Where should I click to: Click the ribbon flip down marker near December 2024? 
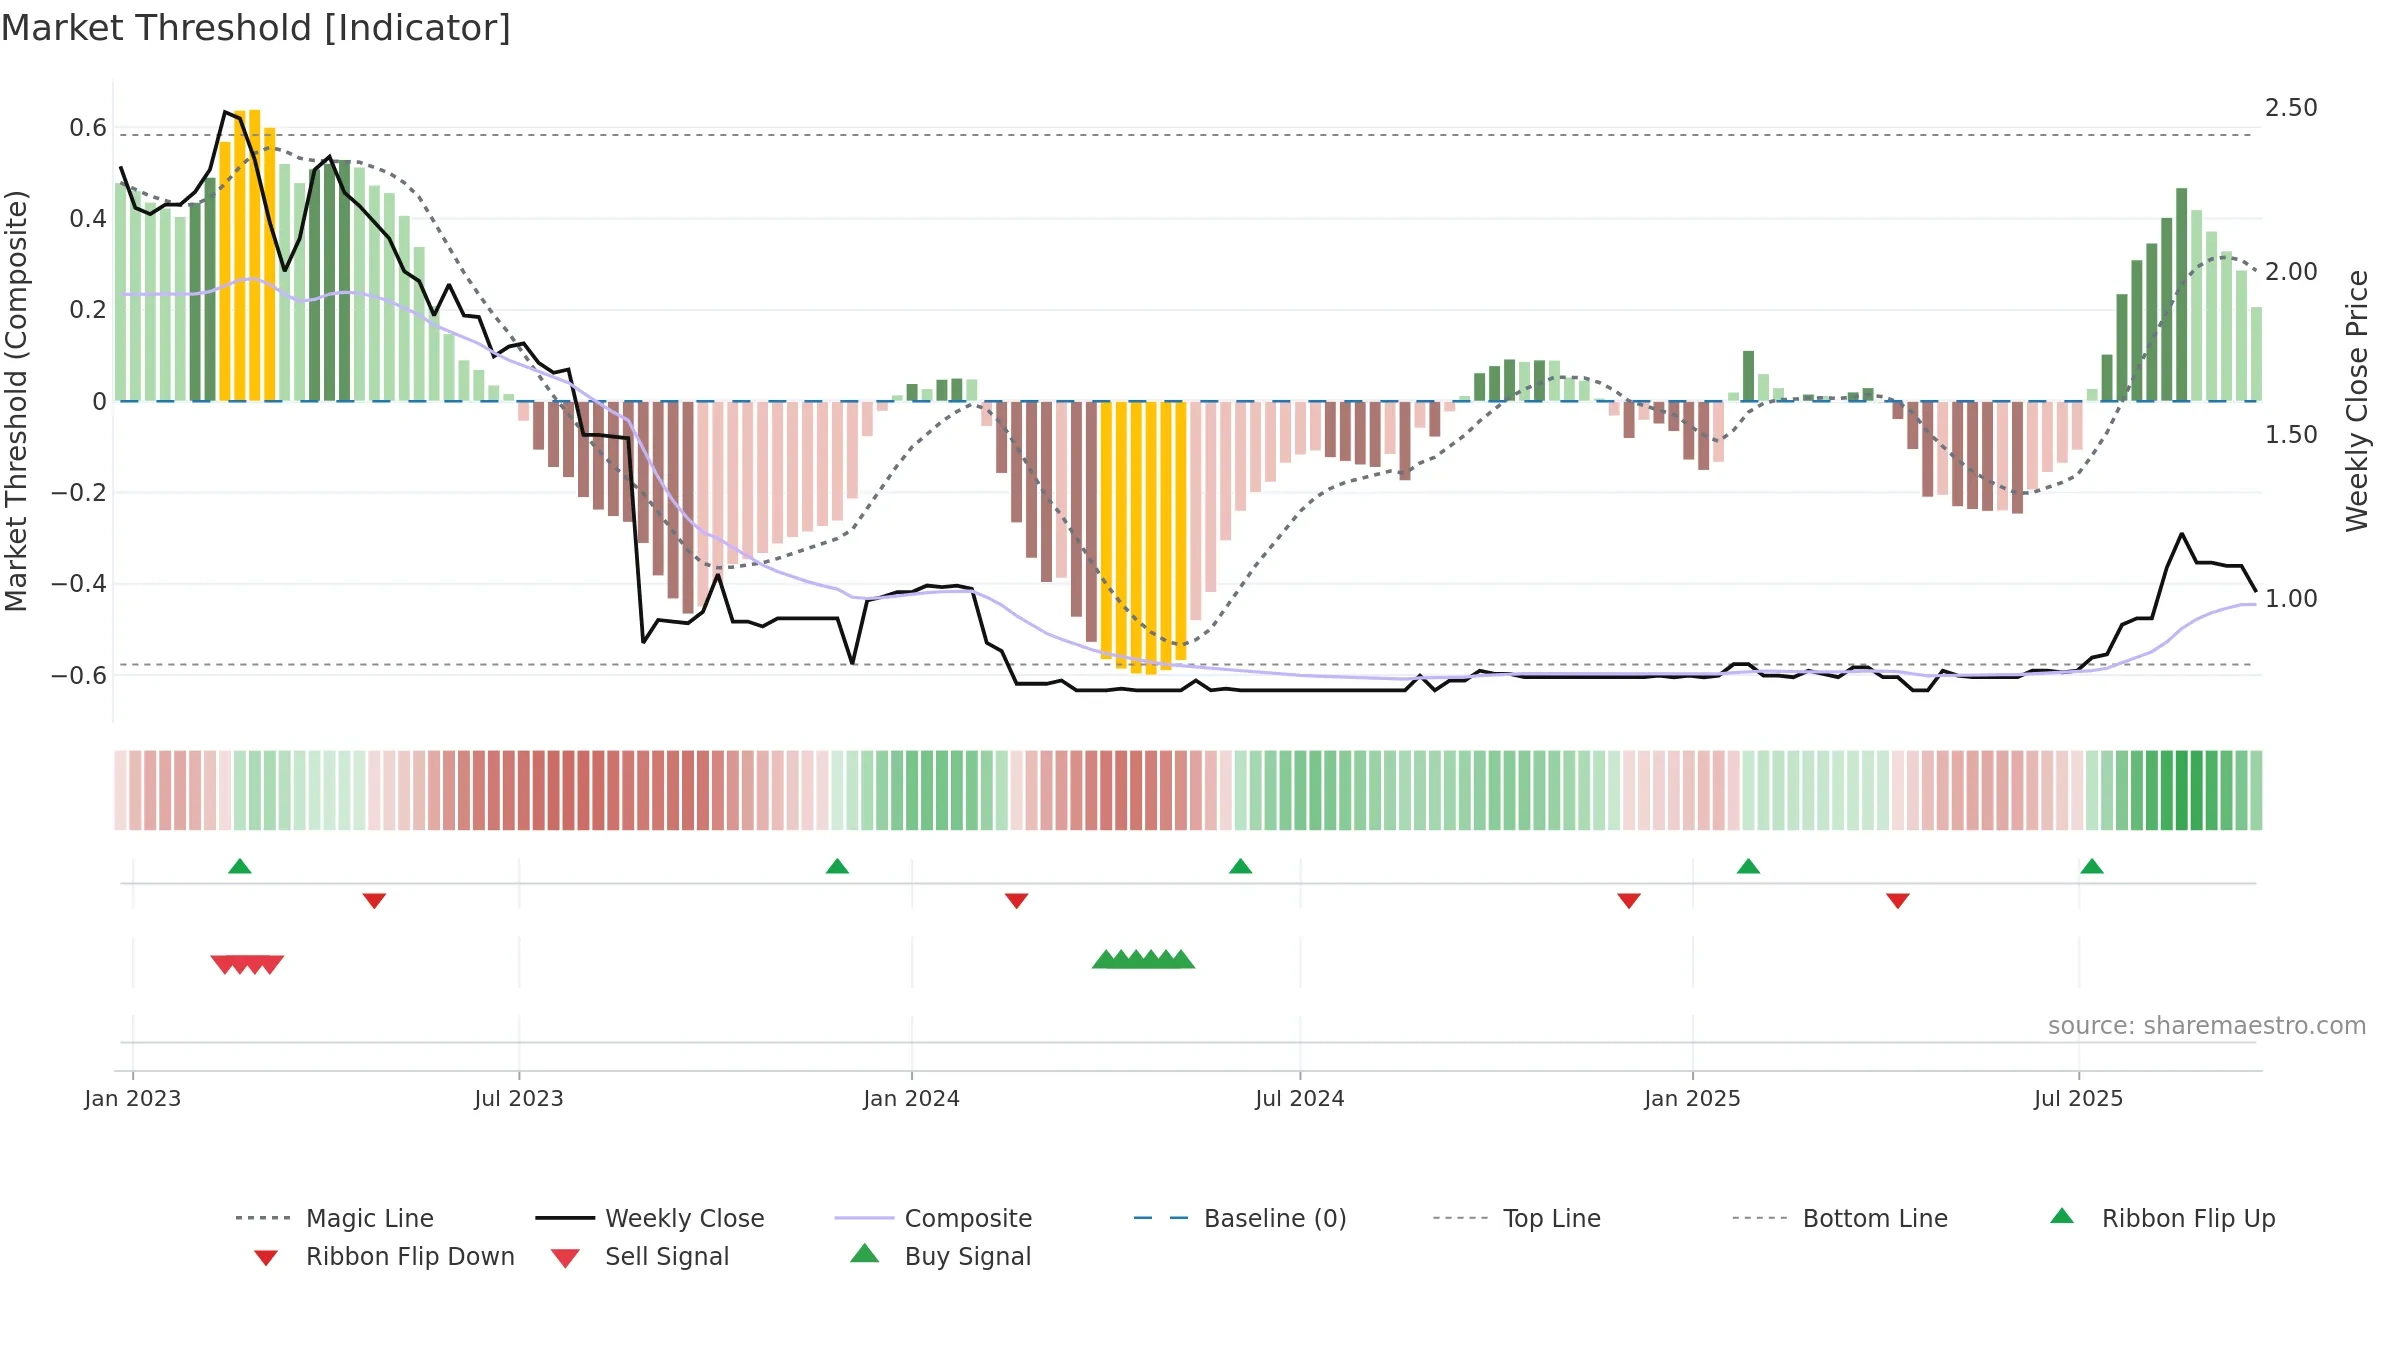click(x=1629, y=901)
